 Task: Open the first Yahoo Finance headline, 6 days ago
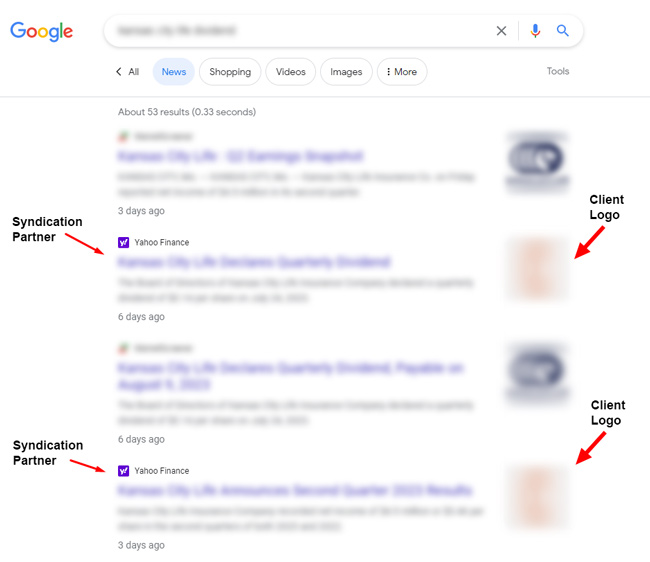254,262
